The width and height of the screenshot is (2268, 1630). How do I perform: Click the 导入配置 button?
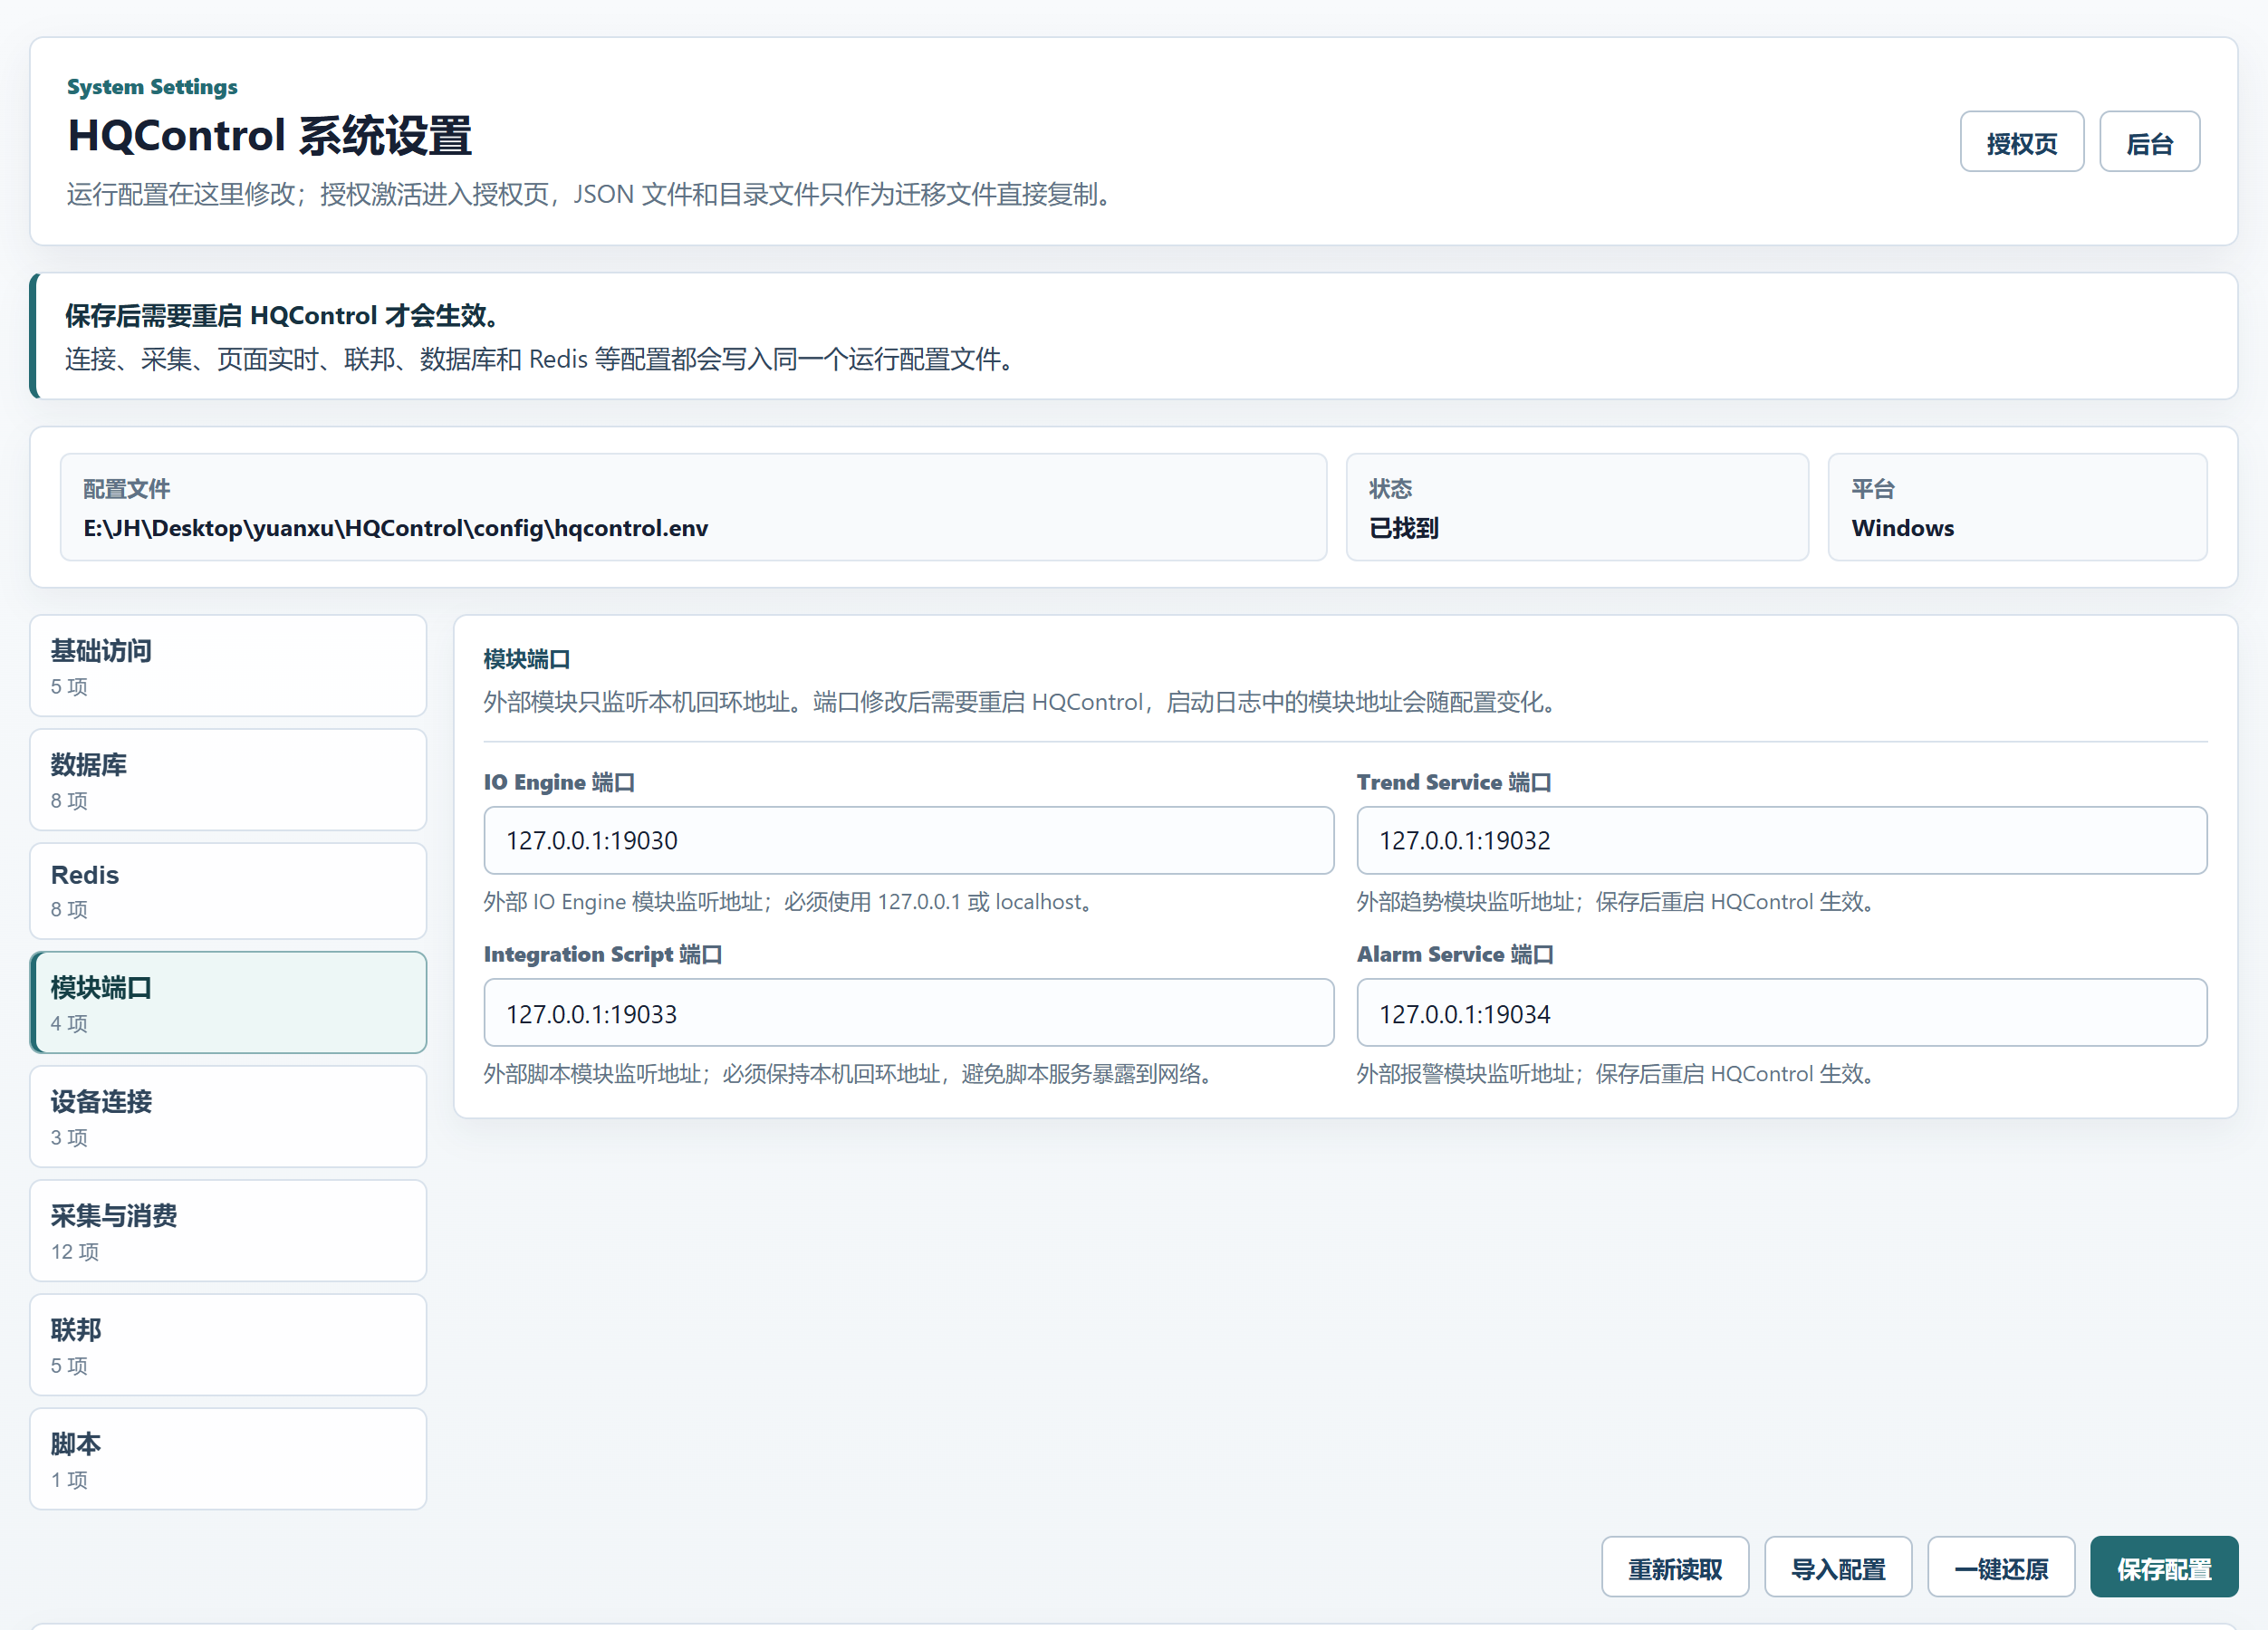(x=1838, y=1567)
